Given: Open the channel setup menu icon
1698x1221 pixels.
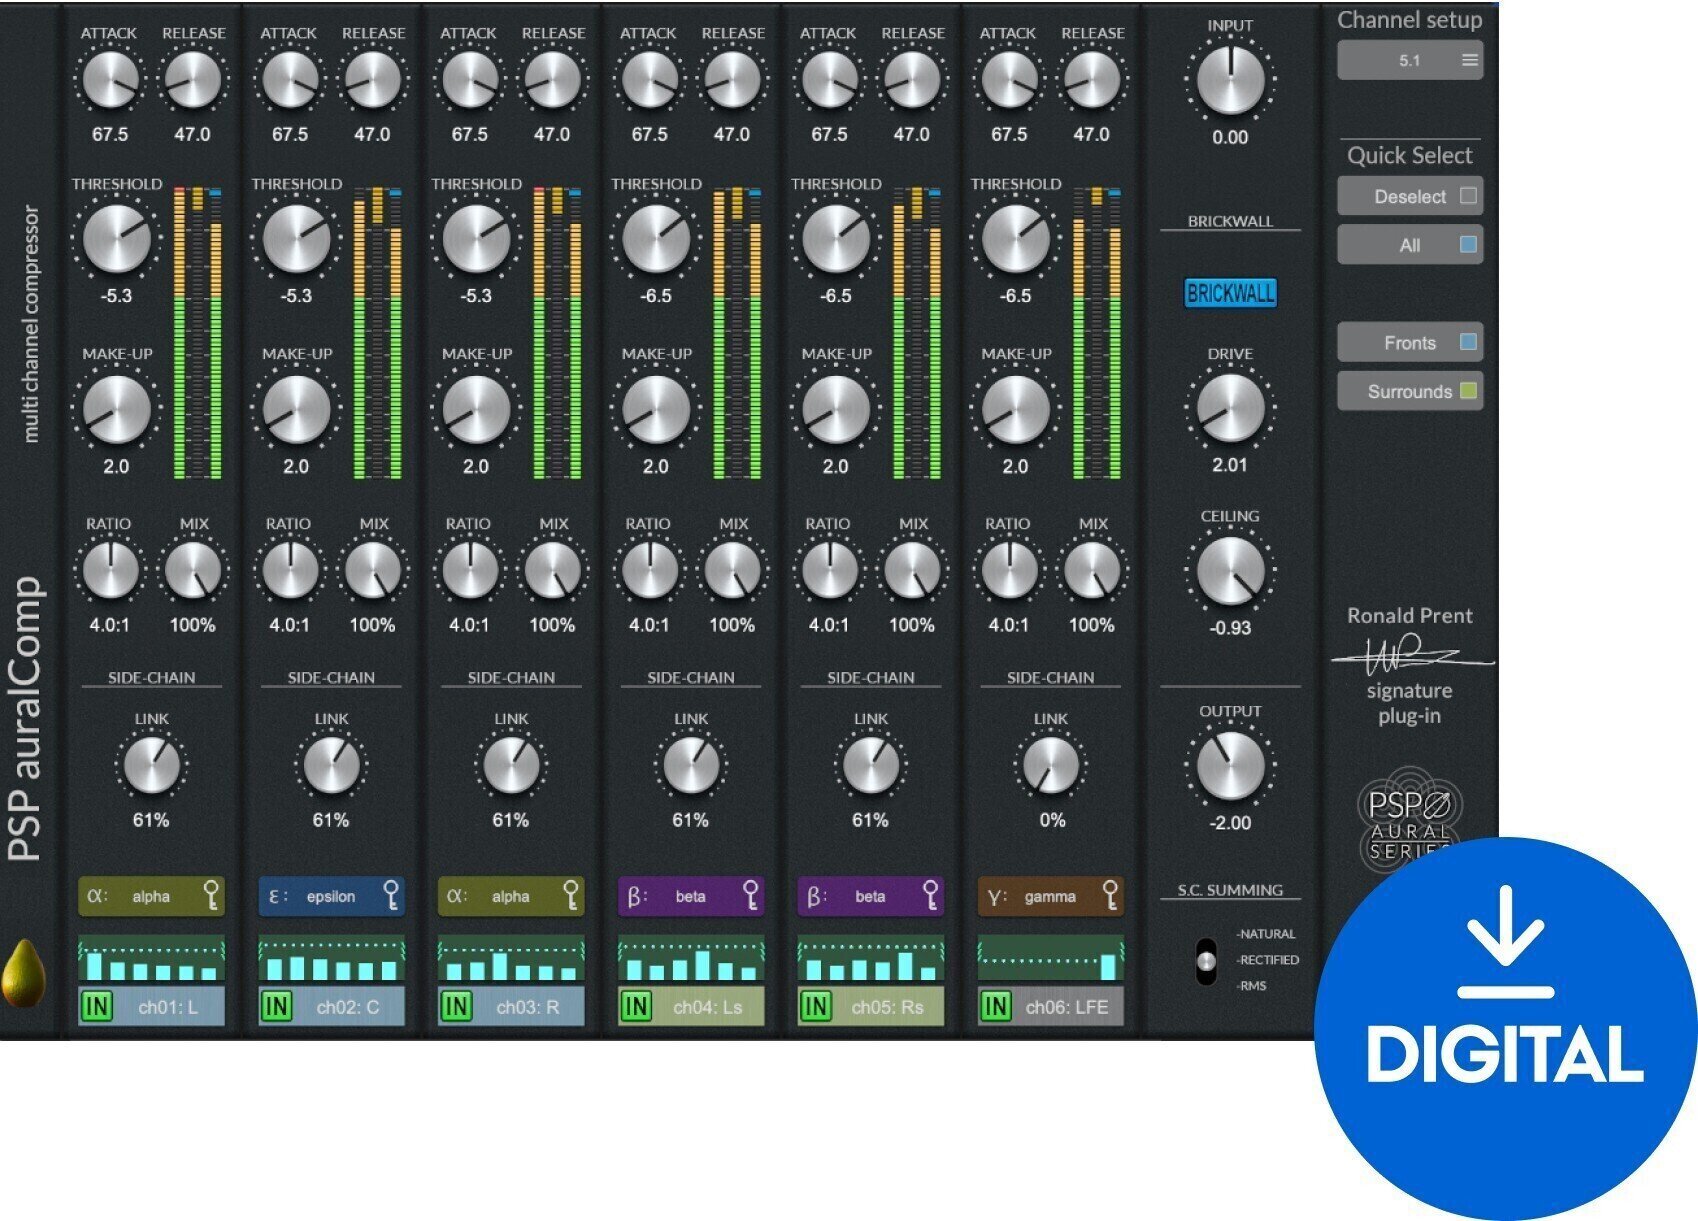Looking at the screenshot, I should point(1469,60).
